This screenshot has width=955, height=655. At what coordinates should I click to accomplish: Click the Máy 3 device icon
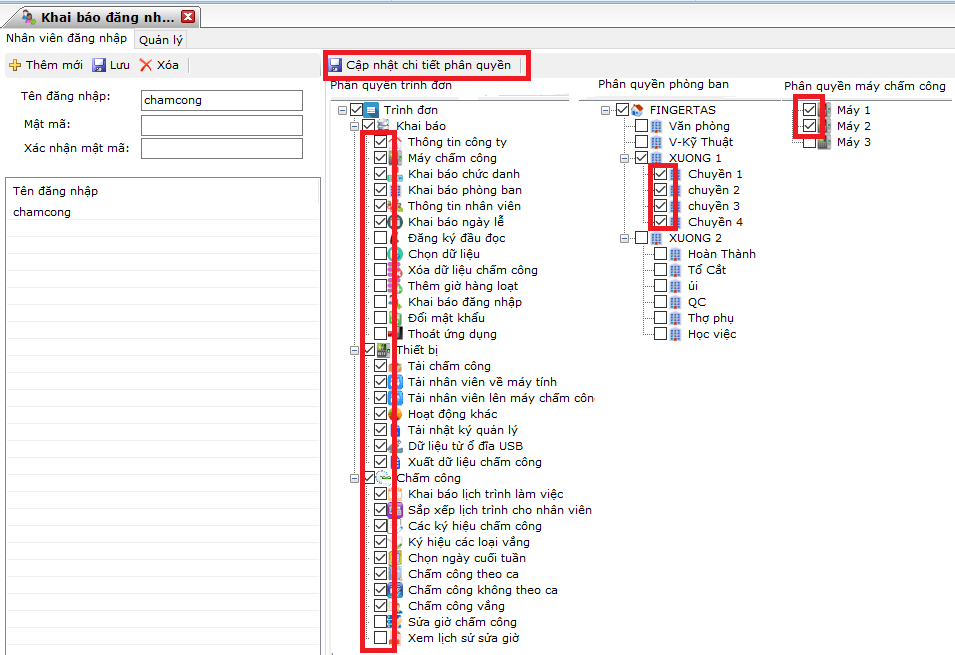pyautogui.click(x=824, y=142)
